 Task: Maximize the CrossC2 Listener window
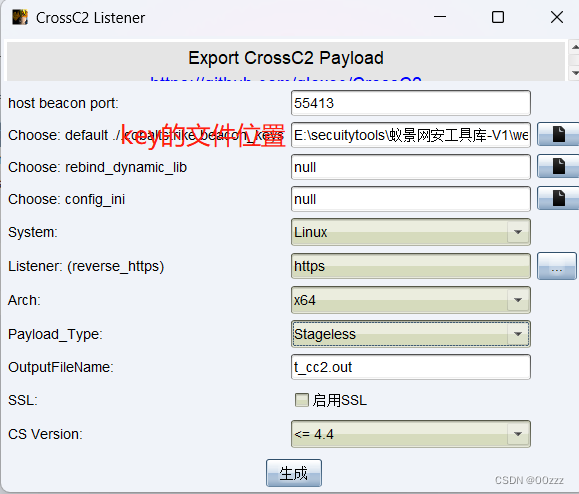pos(498,17)
